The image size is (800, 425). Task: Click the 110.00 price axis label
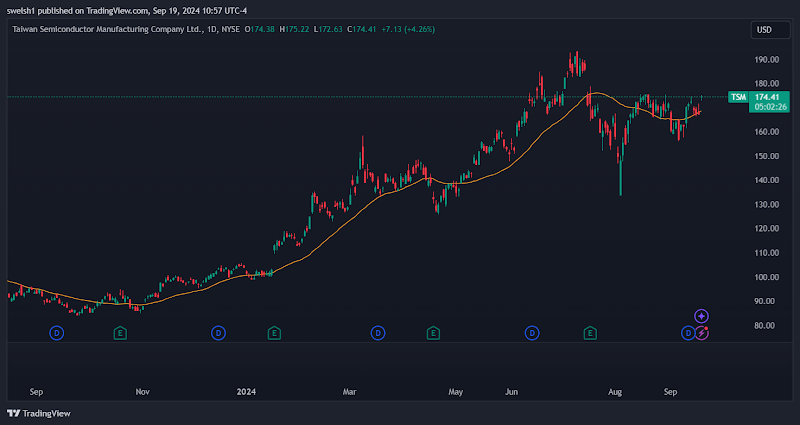tap(767, 253)
